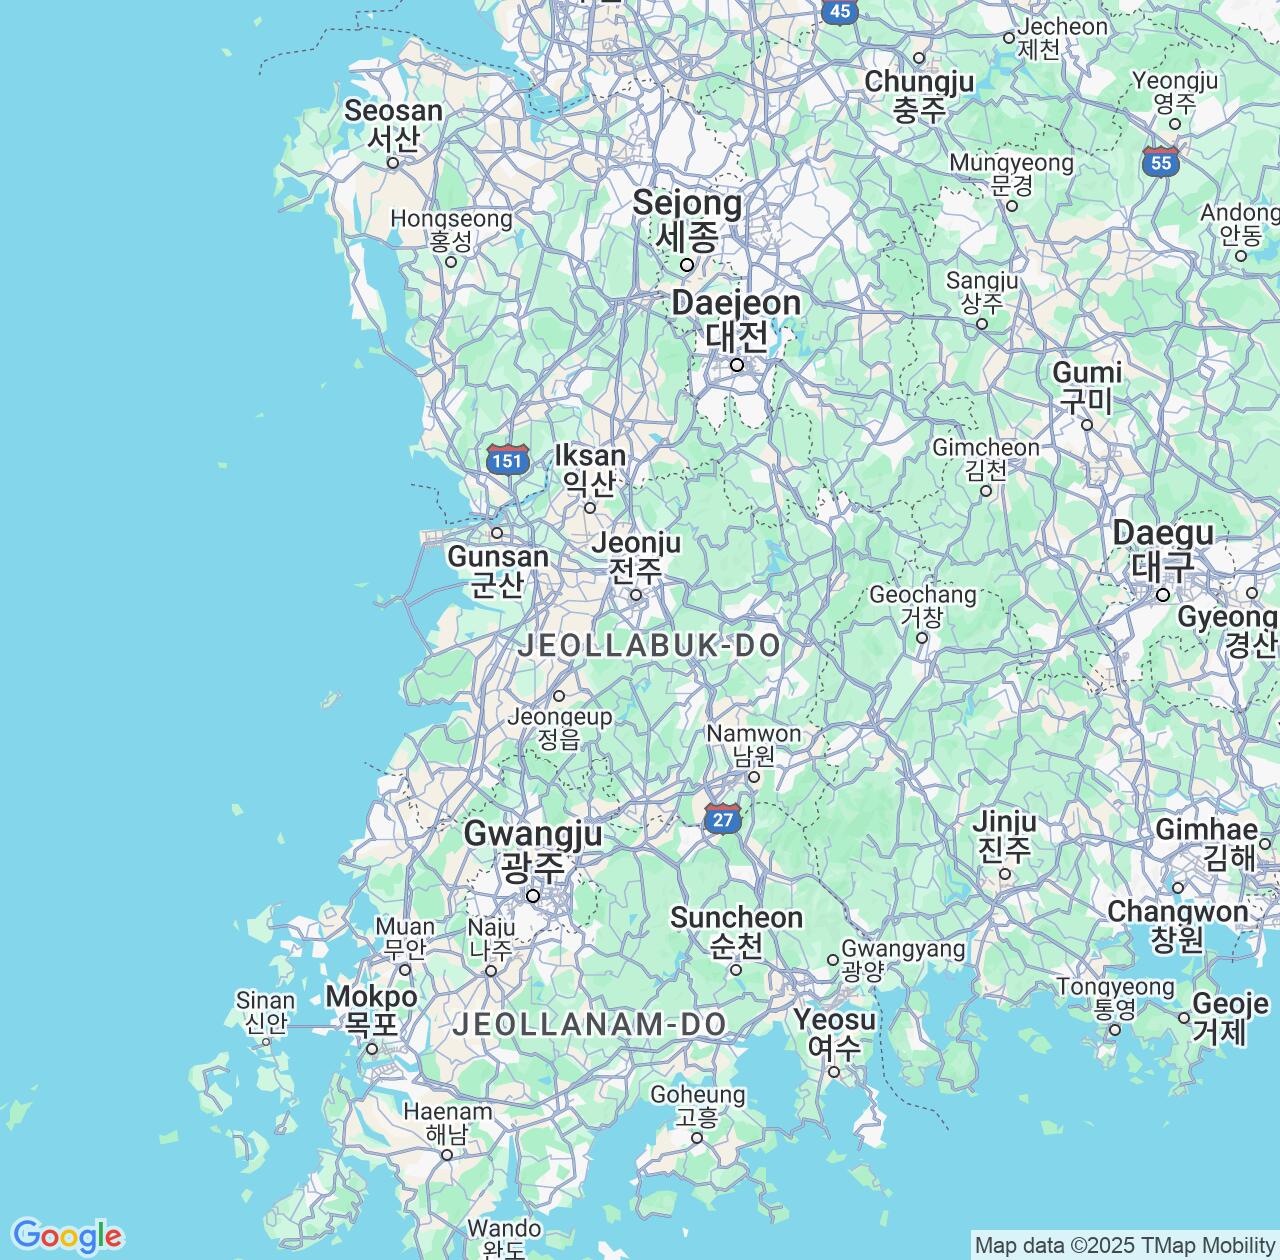The height and width of the screenshot is (1260, 1280).
Task: Click the Changwon city label
Action: click(1177, 925)
